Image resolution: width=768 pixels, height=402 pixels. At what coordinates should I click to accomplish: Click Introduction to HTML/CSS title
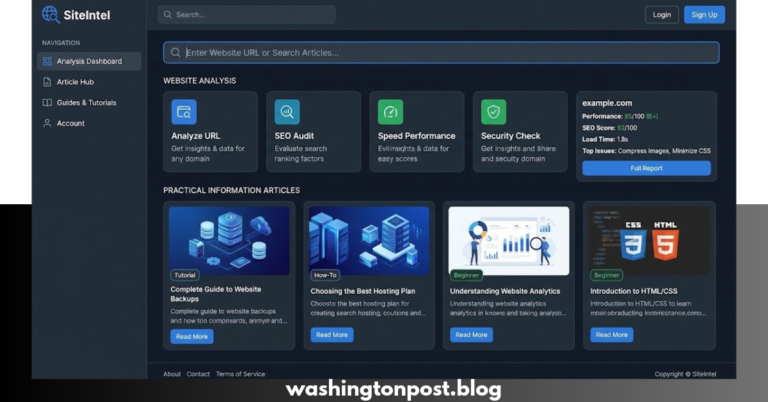pos(634,291)
